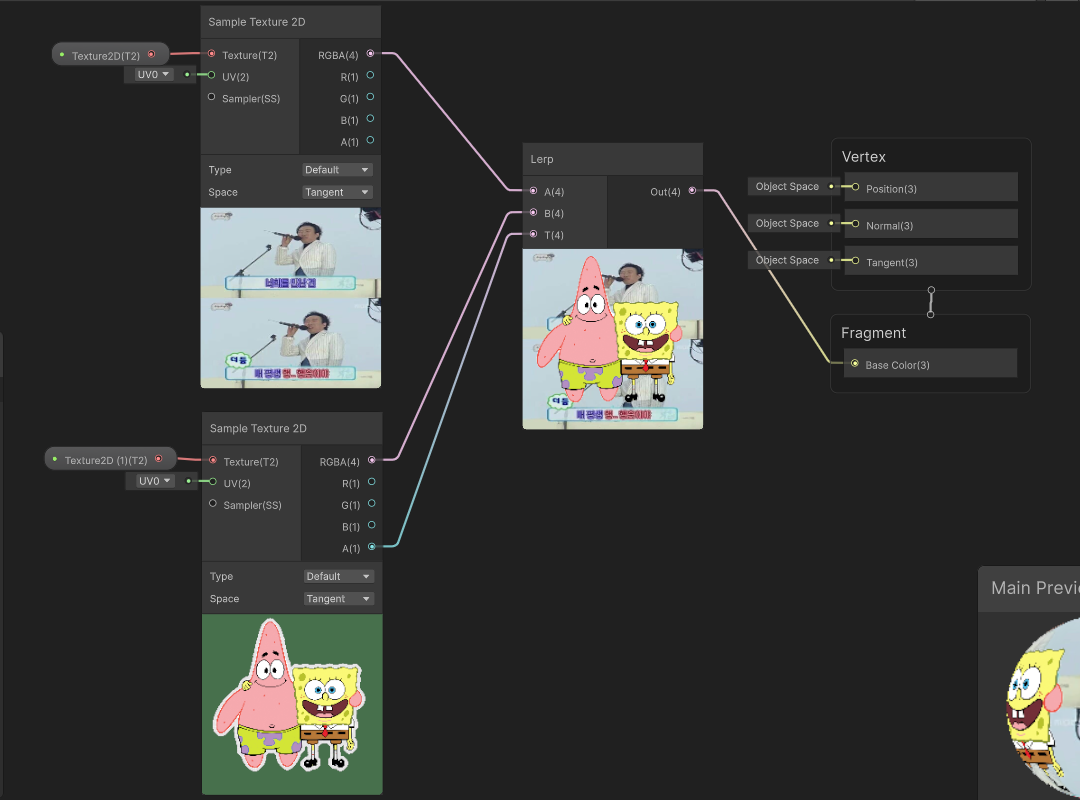The width and height of the screenshot is (1080, 800).
Task: Select the Lerp node title bar
Action: (x=612, y=159)
